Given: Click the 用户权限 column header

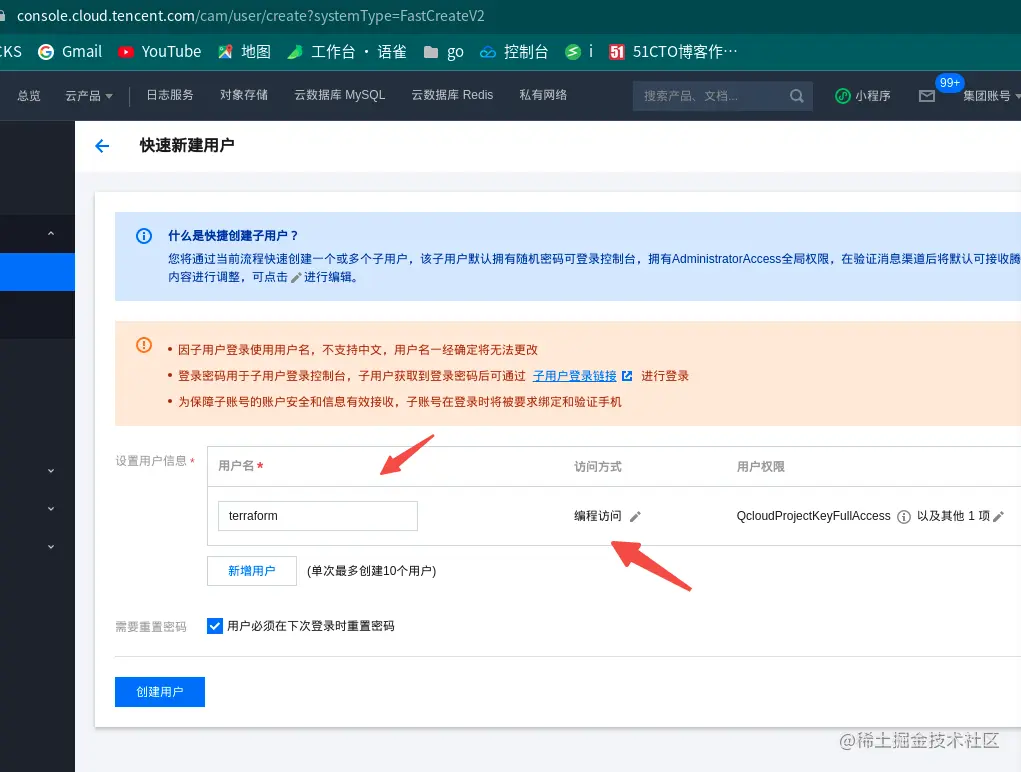Looking at the screenshot, I should click(x=761, y=467).
